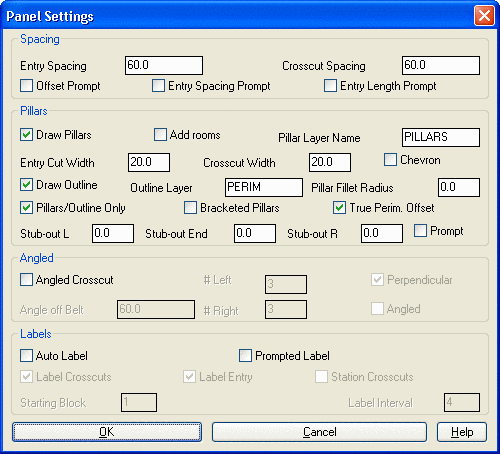Confirm settings with the OK button

(x=107, y=432)
